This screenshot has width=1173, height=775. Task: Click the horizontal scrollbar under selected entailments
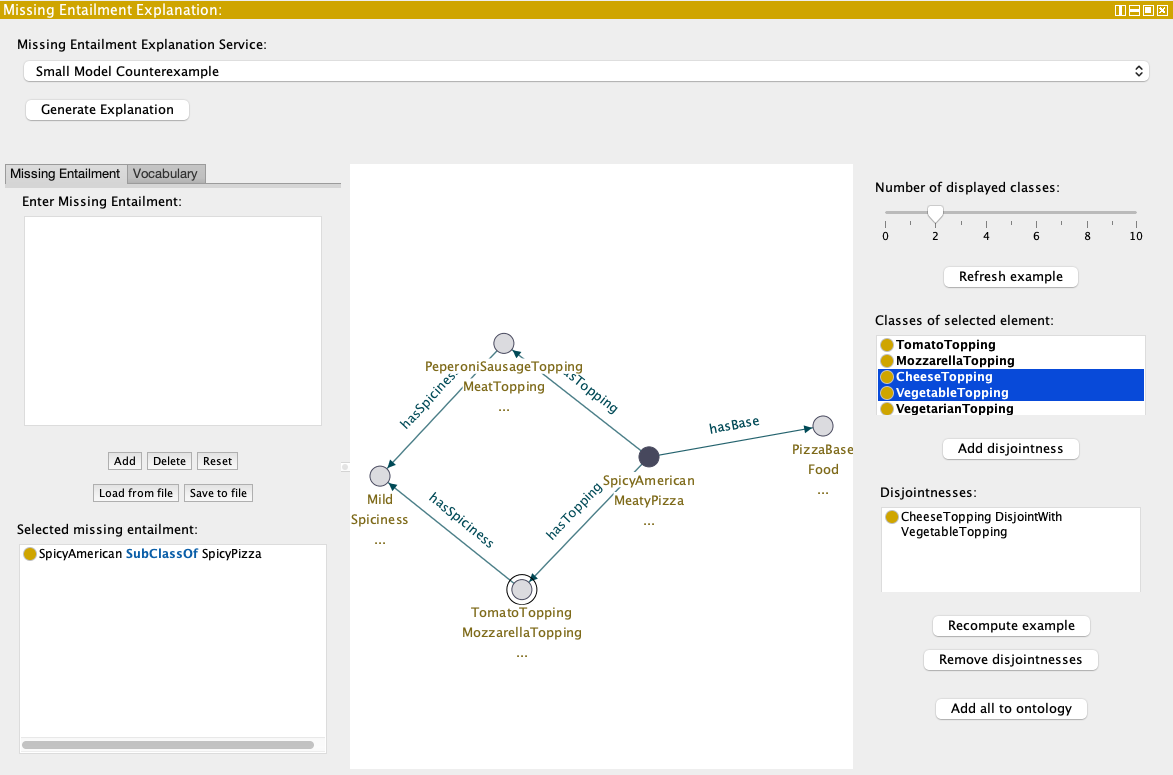point(167,745)
